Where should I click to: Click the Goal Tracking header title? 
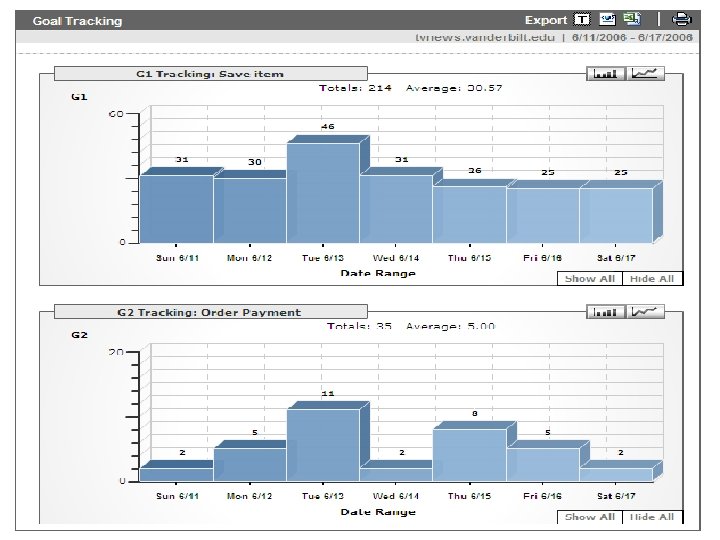coord(77,21)
